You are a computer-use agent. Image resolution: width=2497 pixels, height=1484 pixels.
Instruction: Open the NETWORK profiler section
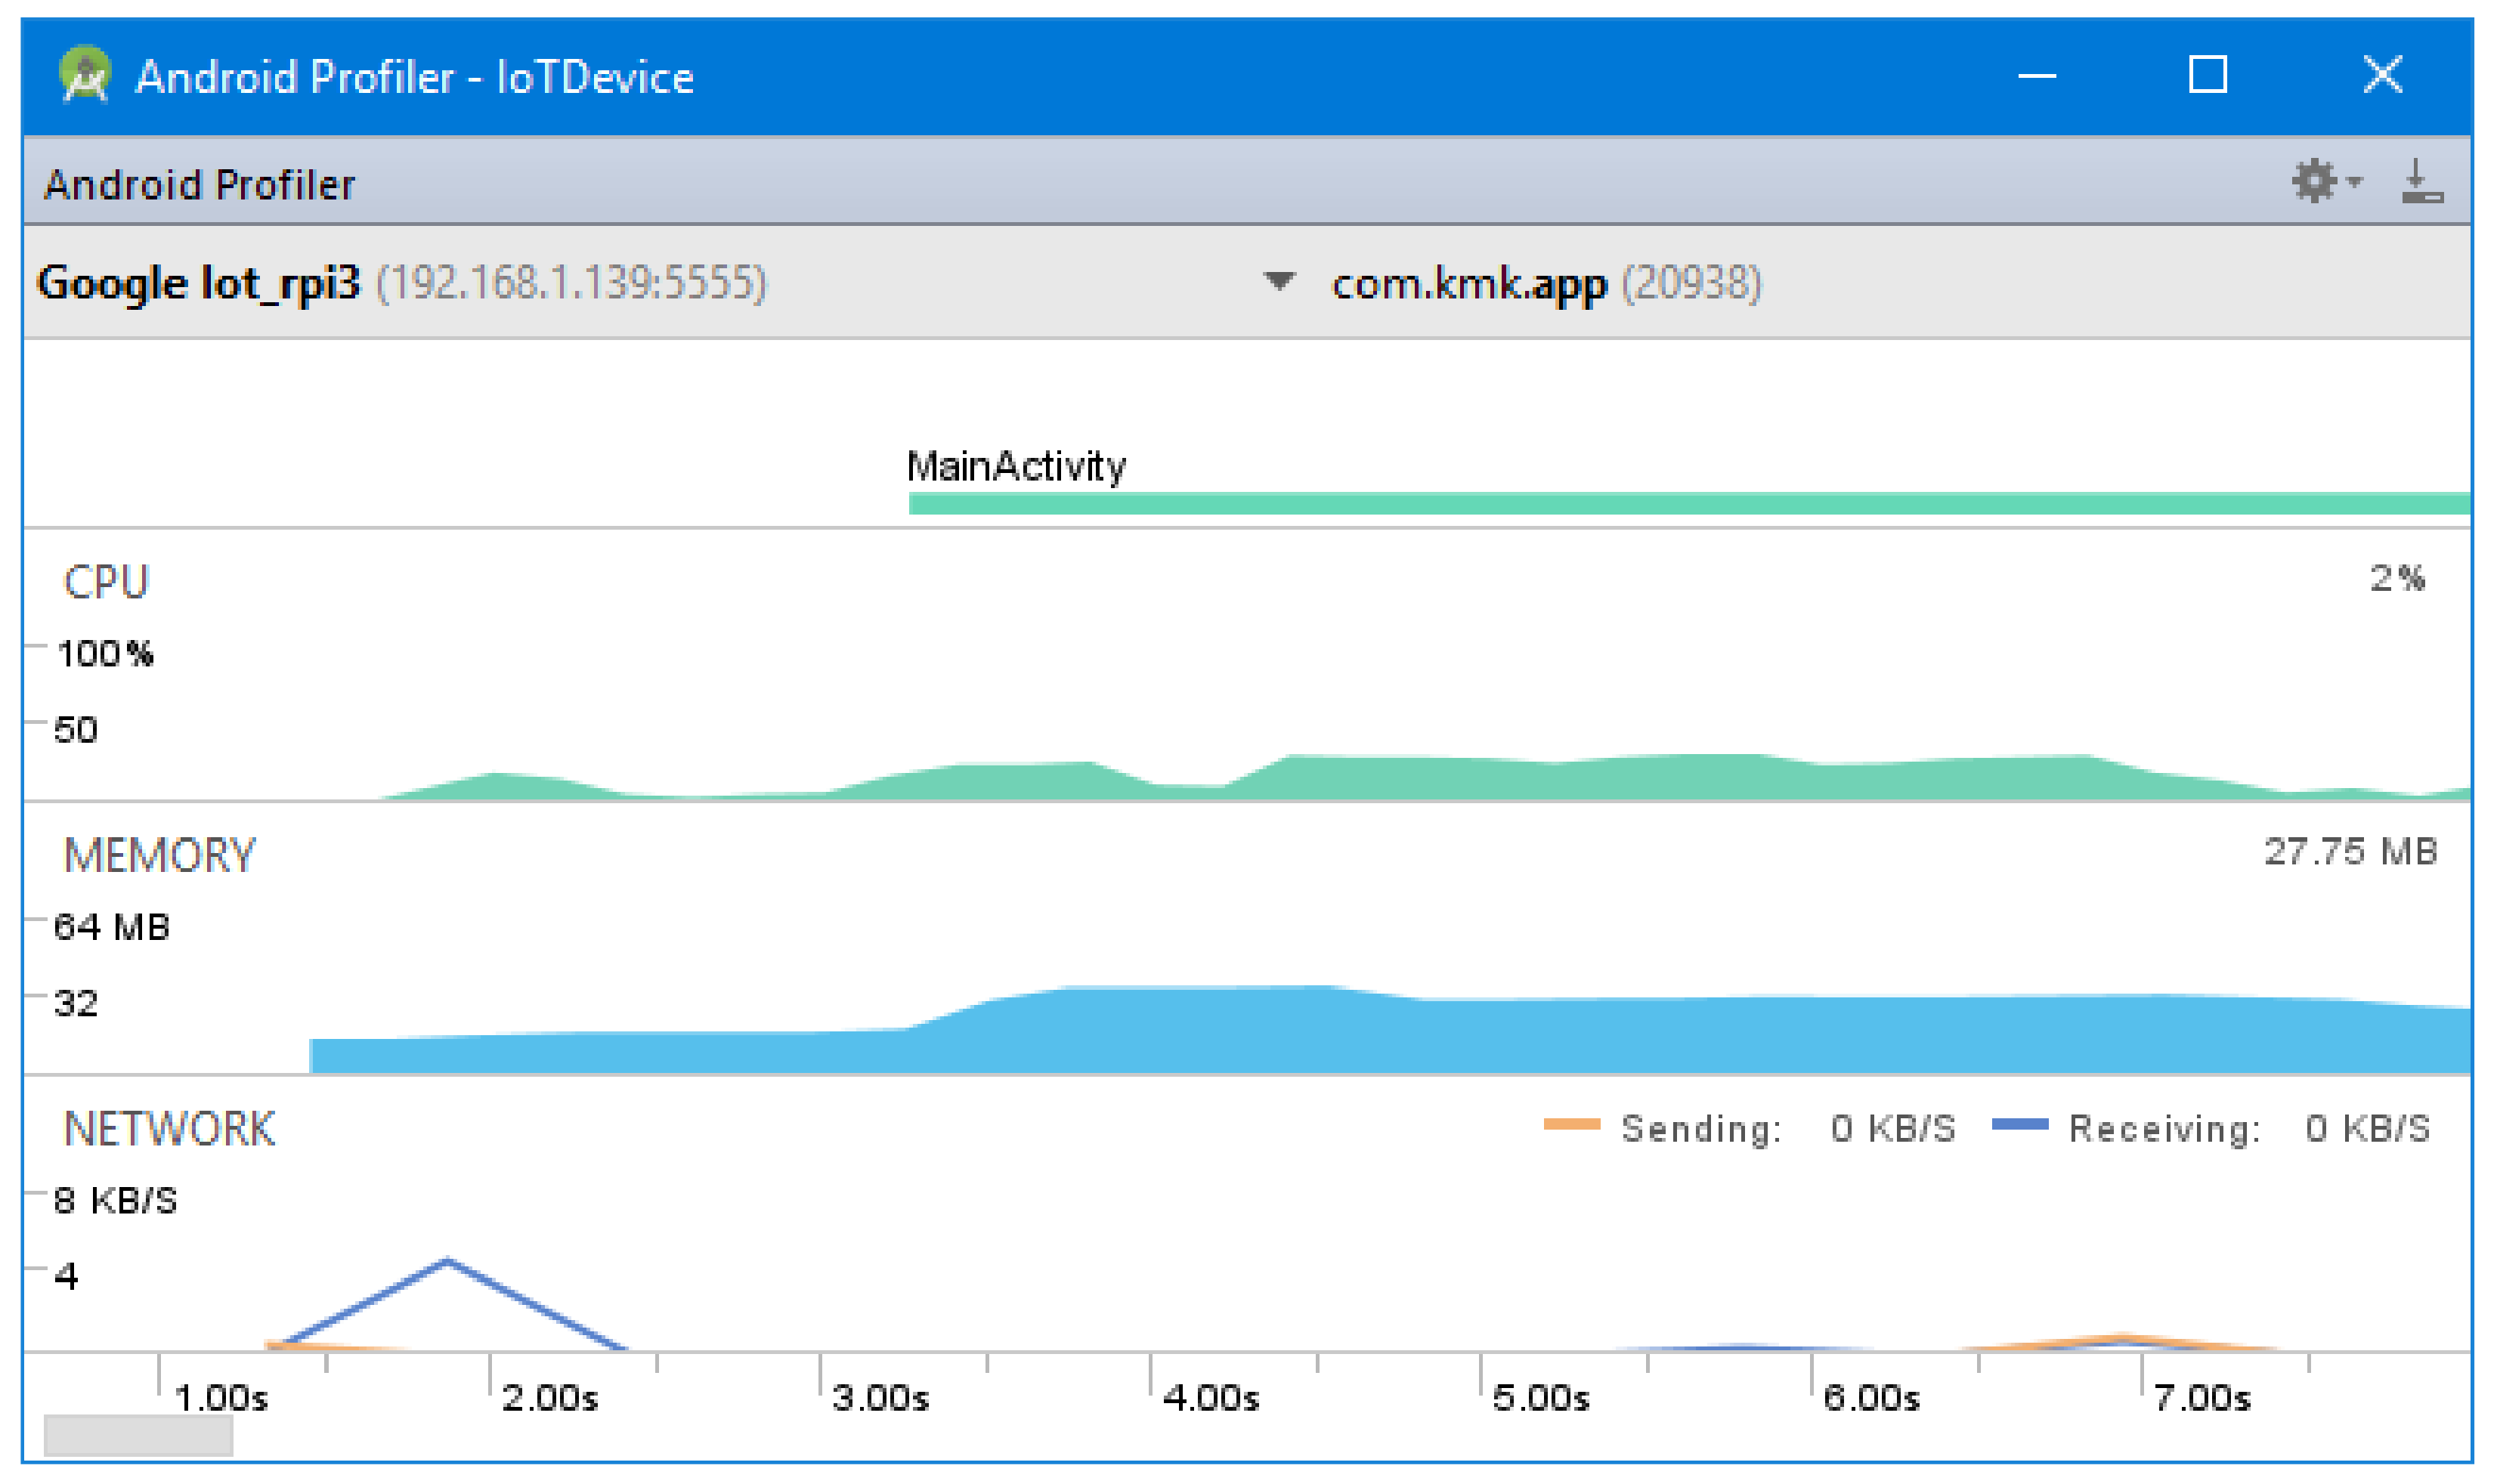coord(169,1129)
